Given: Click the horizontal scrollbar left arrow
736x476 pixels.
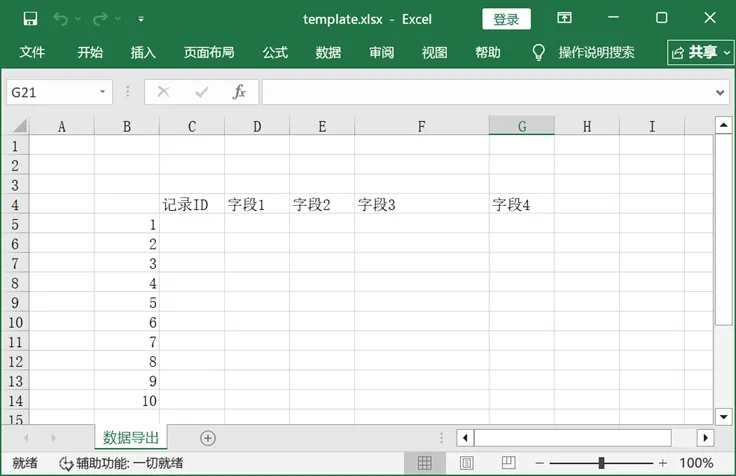Looking at the screenshot, I should click(x=465, y=438).
